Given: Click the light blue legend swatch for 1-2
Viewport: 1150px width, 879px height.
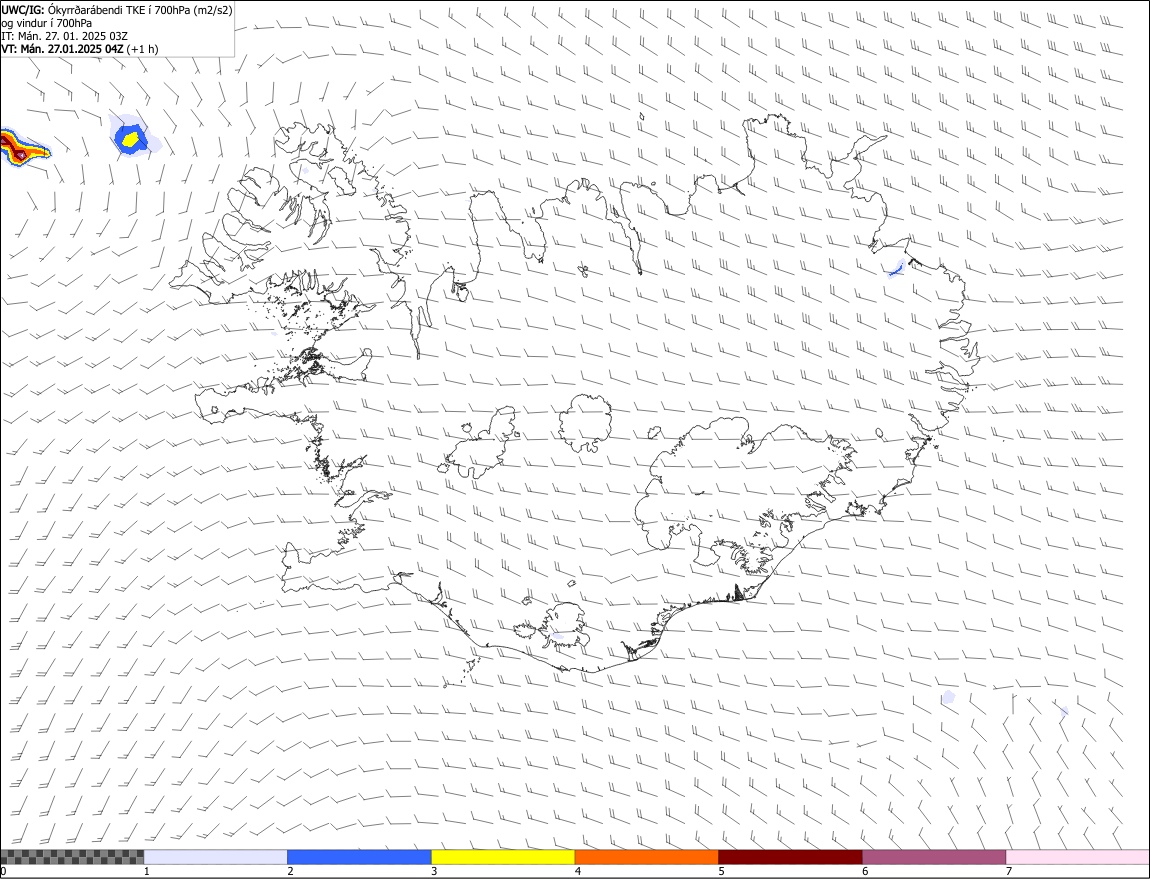Looking at the screenshot, I should (x=215, y=857).
